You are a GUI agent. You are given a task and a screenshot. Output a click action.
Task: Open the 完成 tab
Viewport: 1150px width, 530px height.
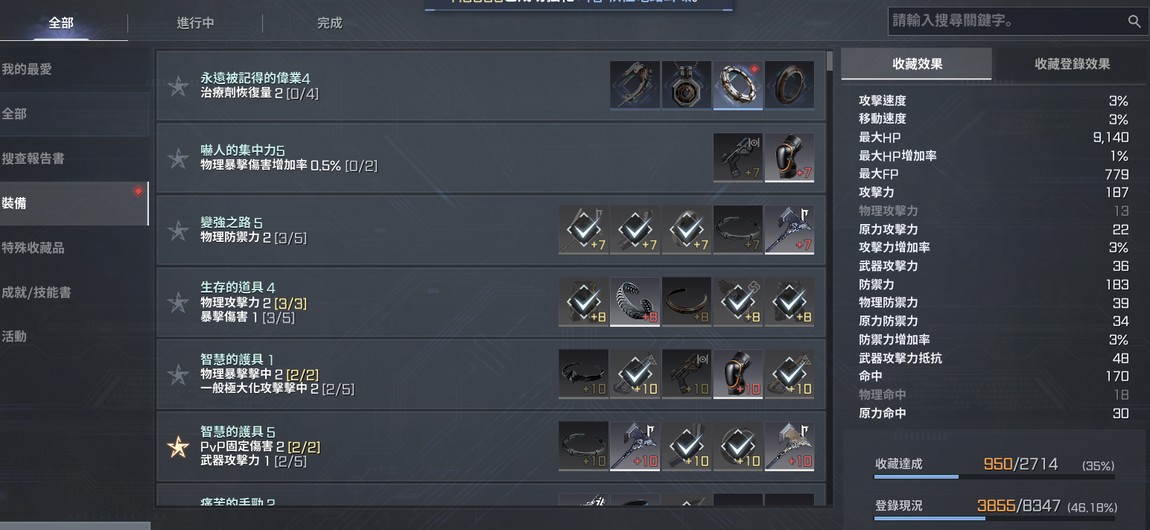[x=329, y=23]
